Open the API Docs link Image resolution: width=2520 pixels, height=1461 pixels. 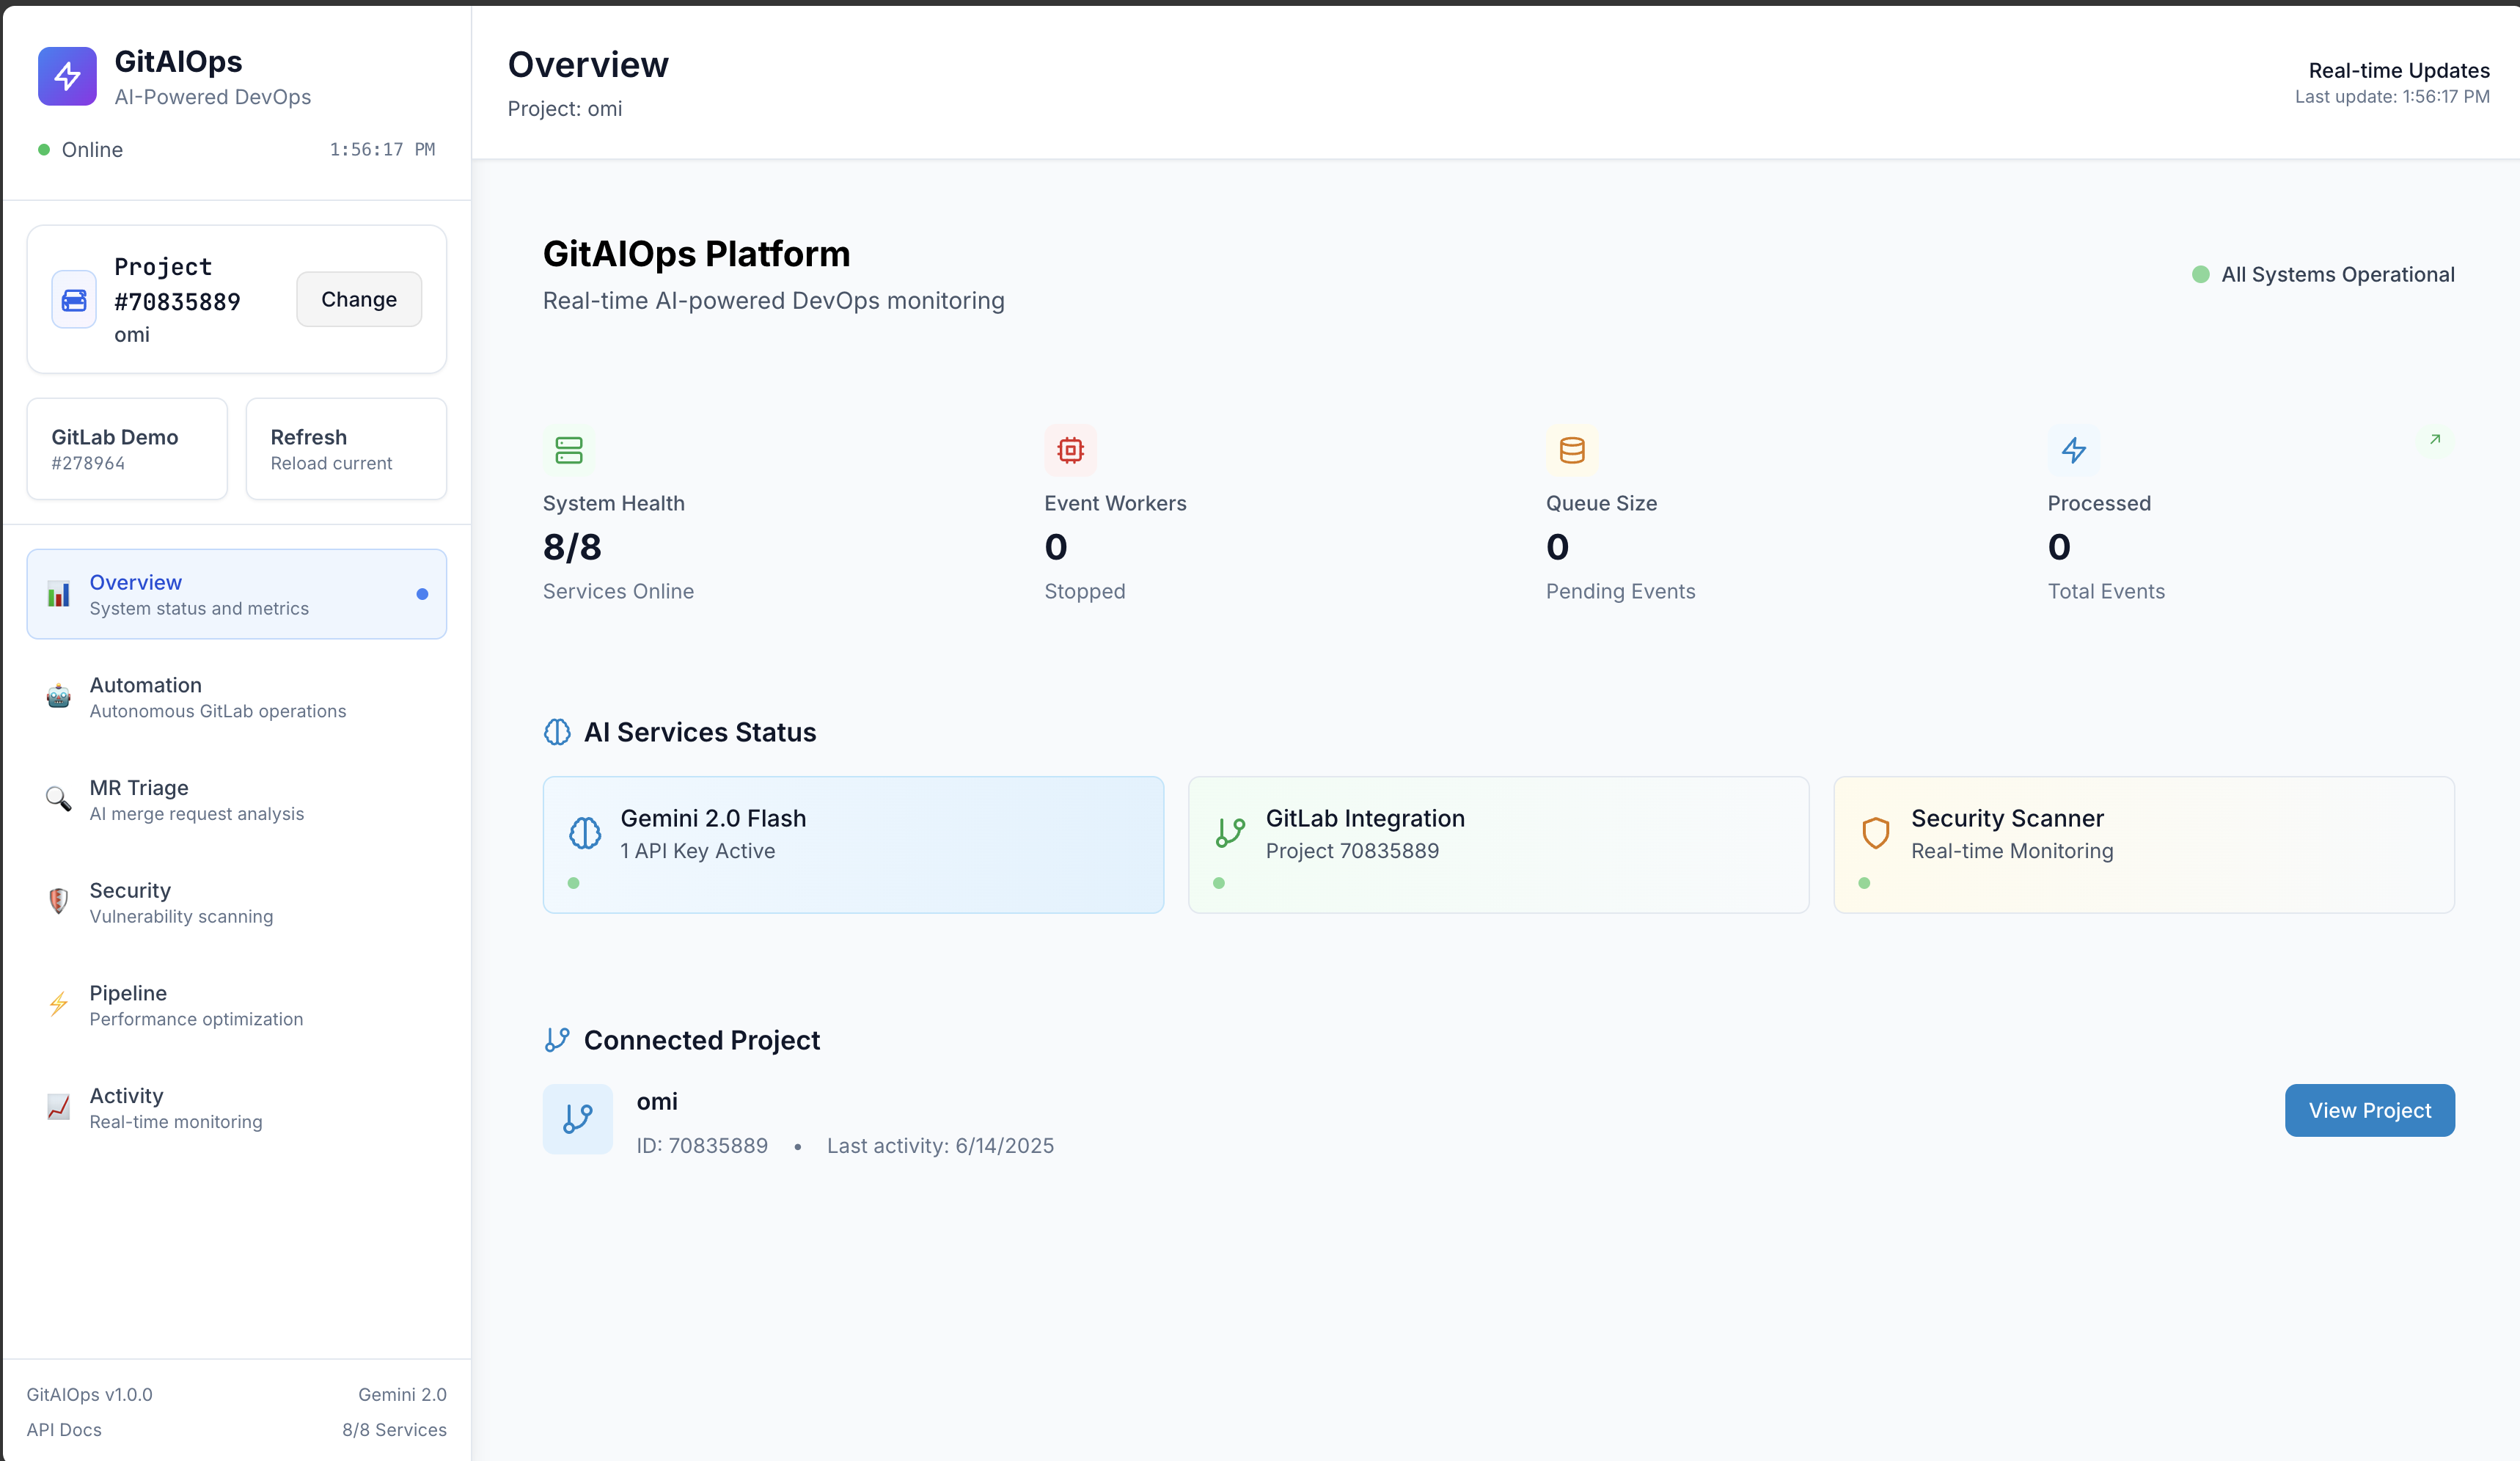point(64,1429)
